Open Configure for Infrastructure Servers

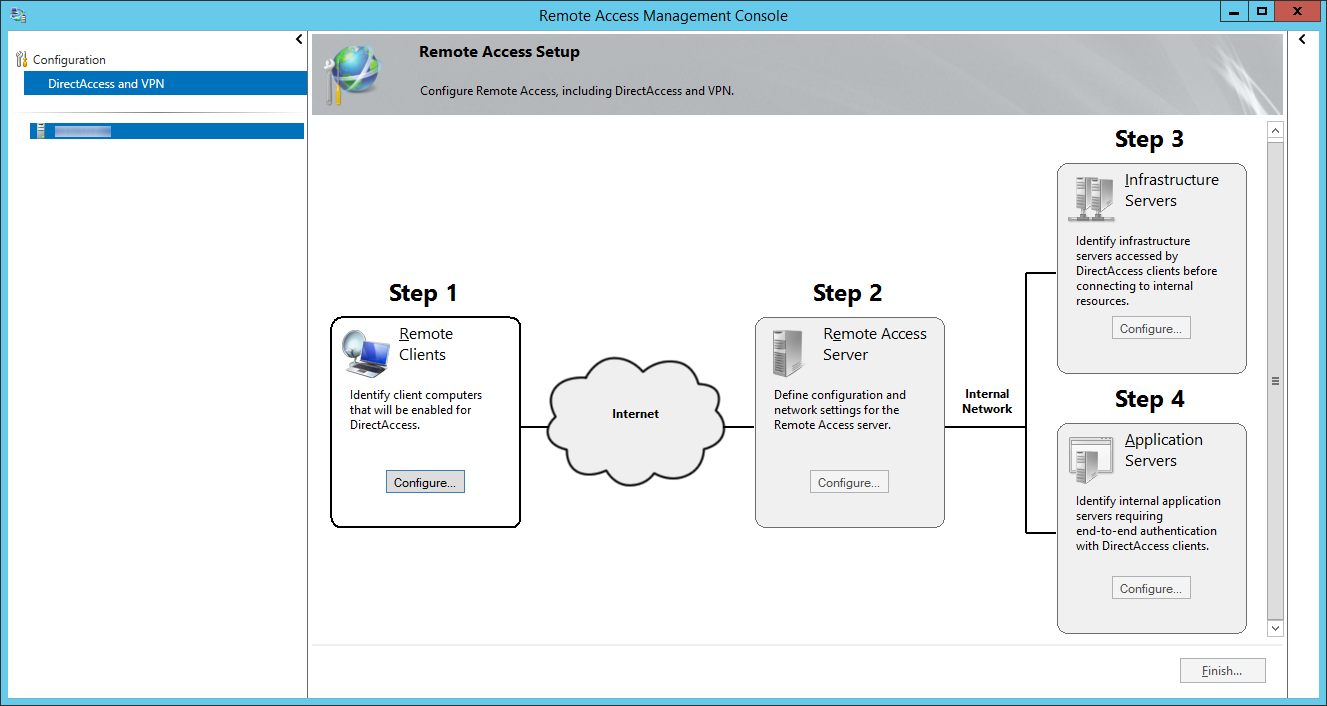1151,328
